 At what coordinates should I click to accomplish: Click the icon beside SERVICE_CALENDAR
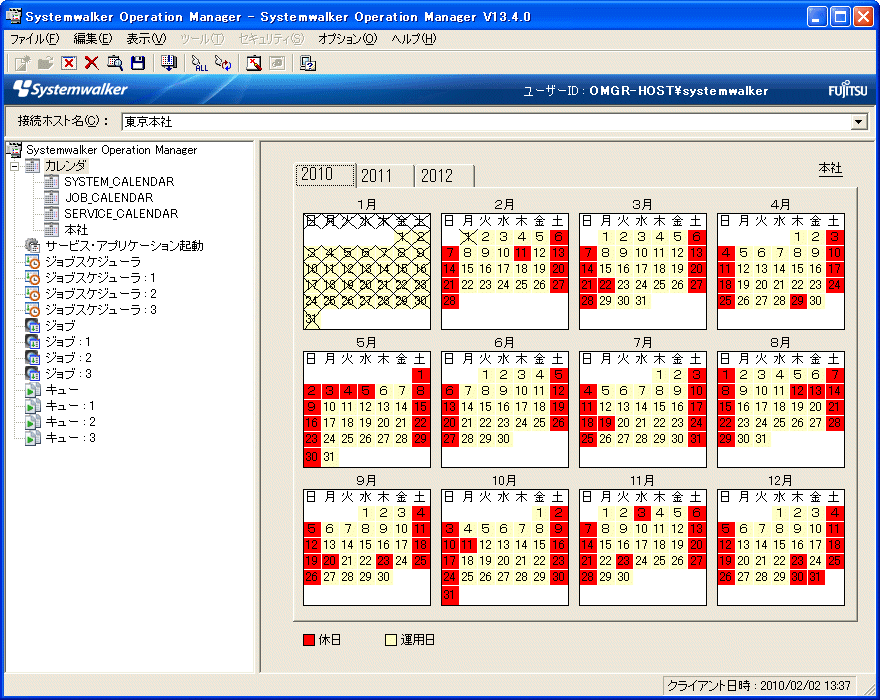point(51,214)
